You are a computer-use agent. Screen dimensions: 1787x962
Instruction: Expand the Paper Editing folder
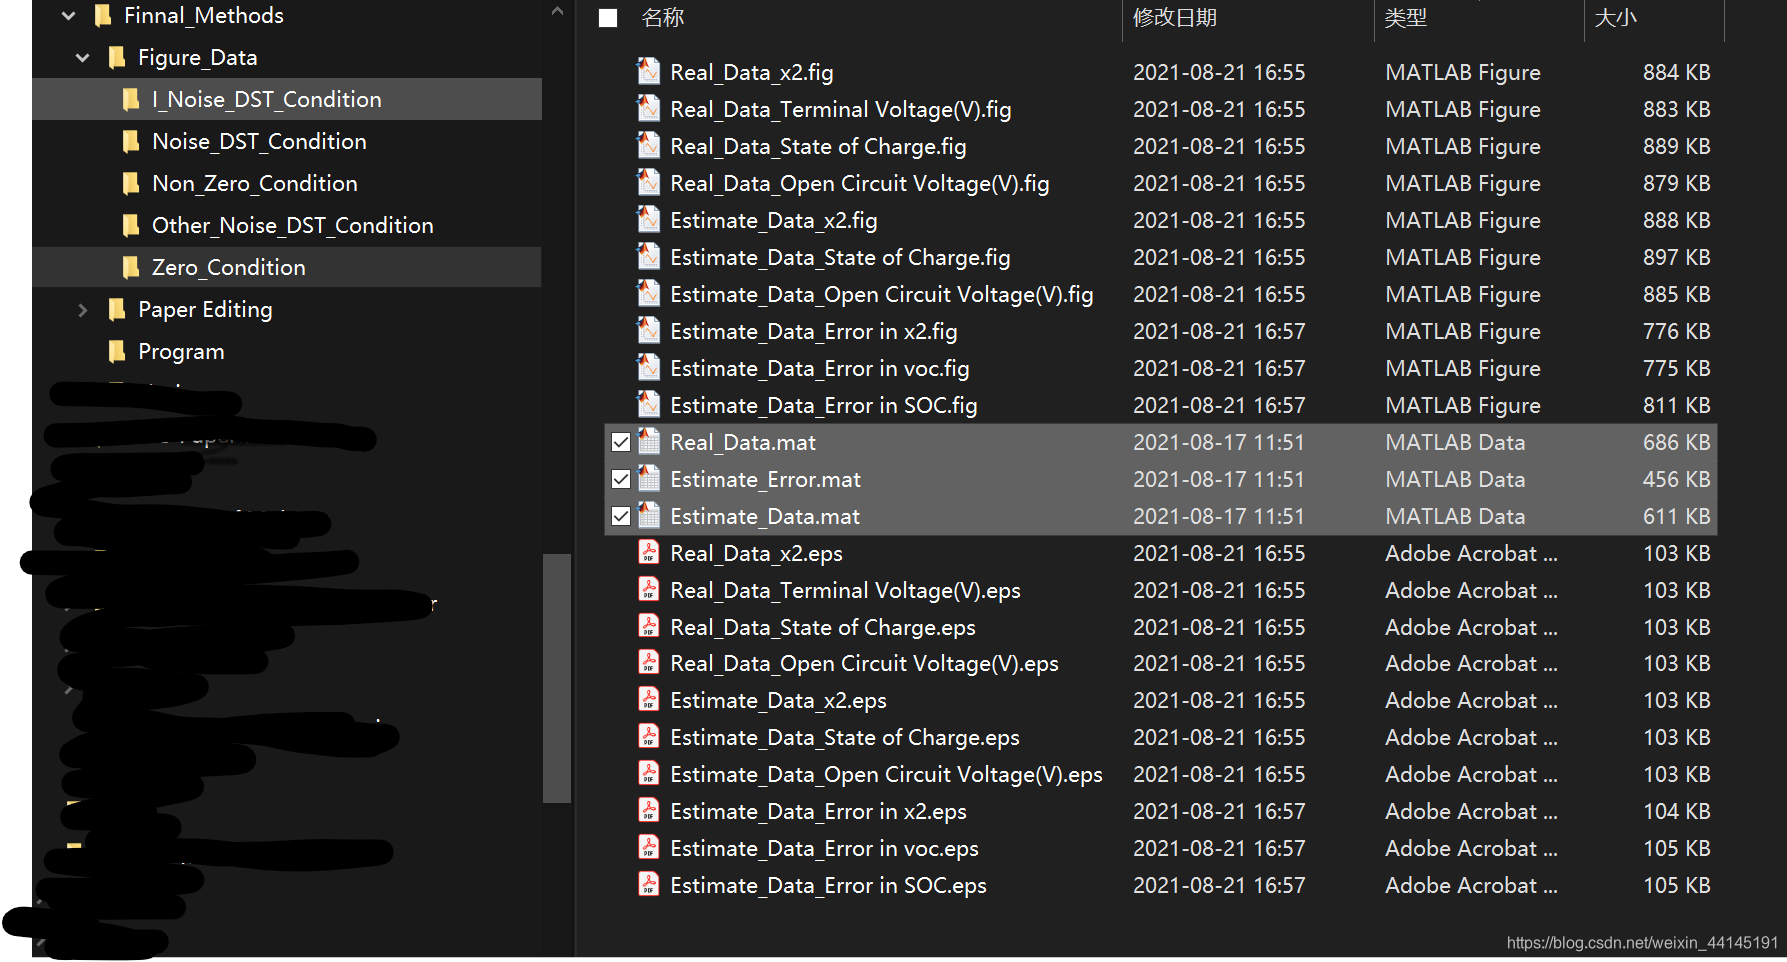(83, 310)
